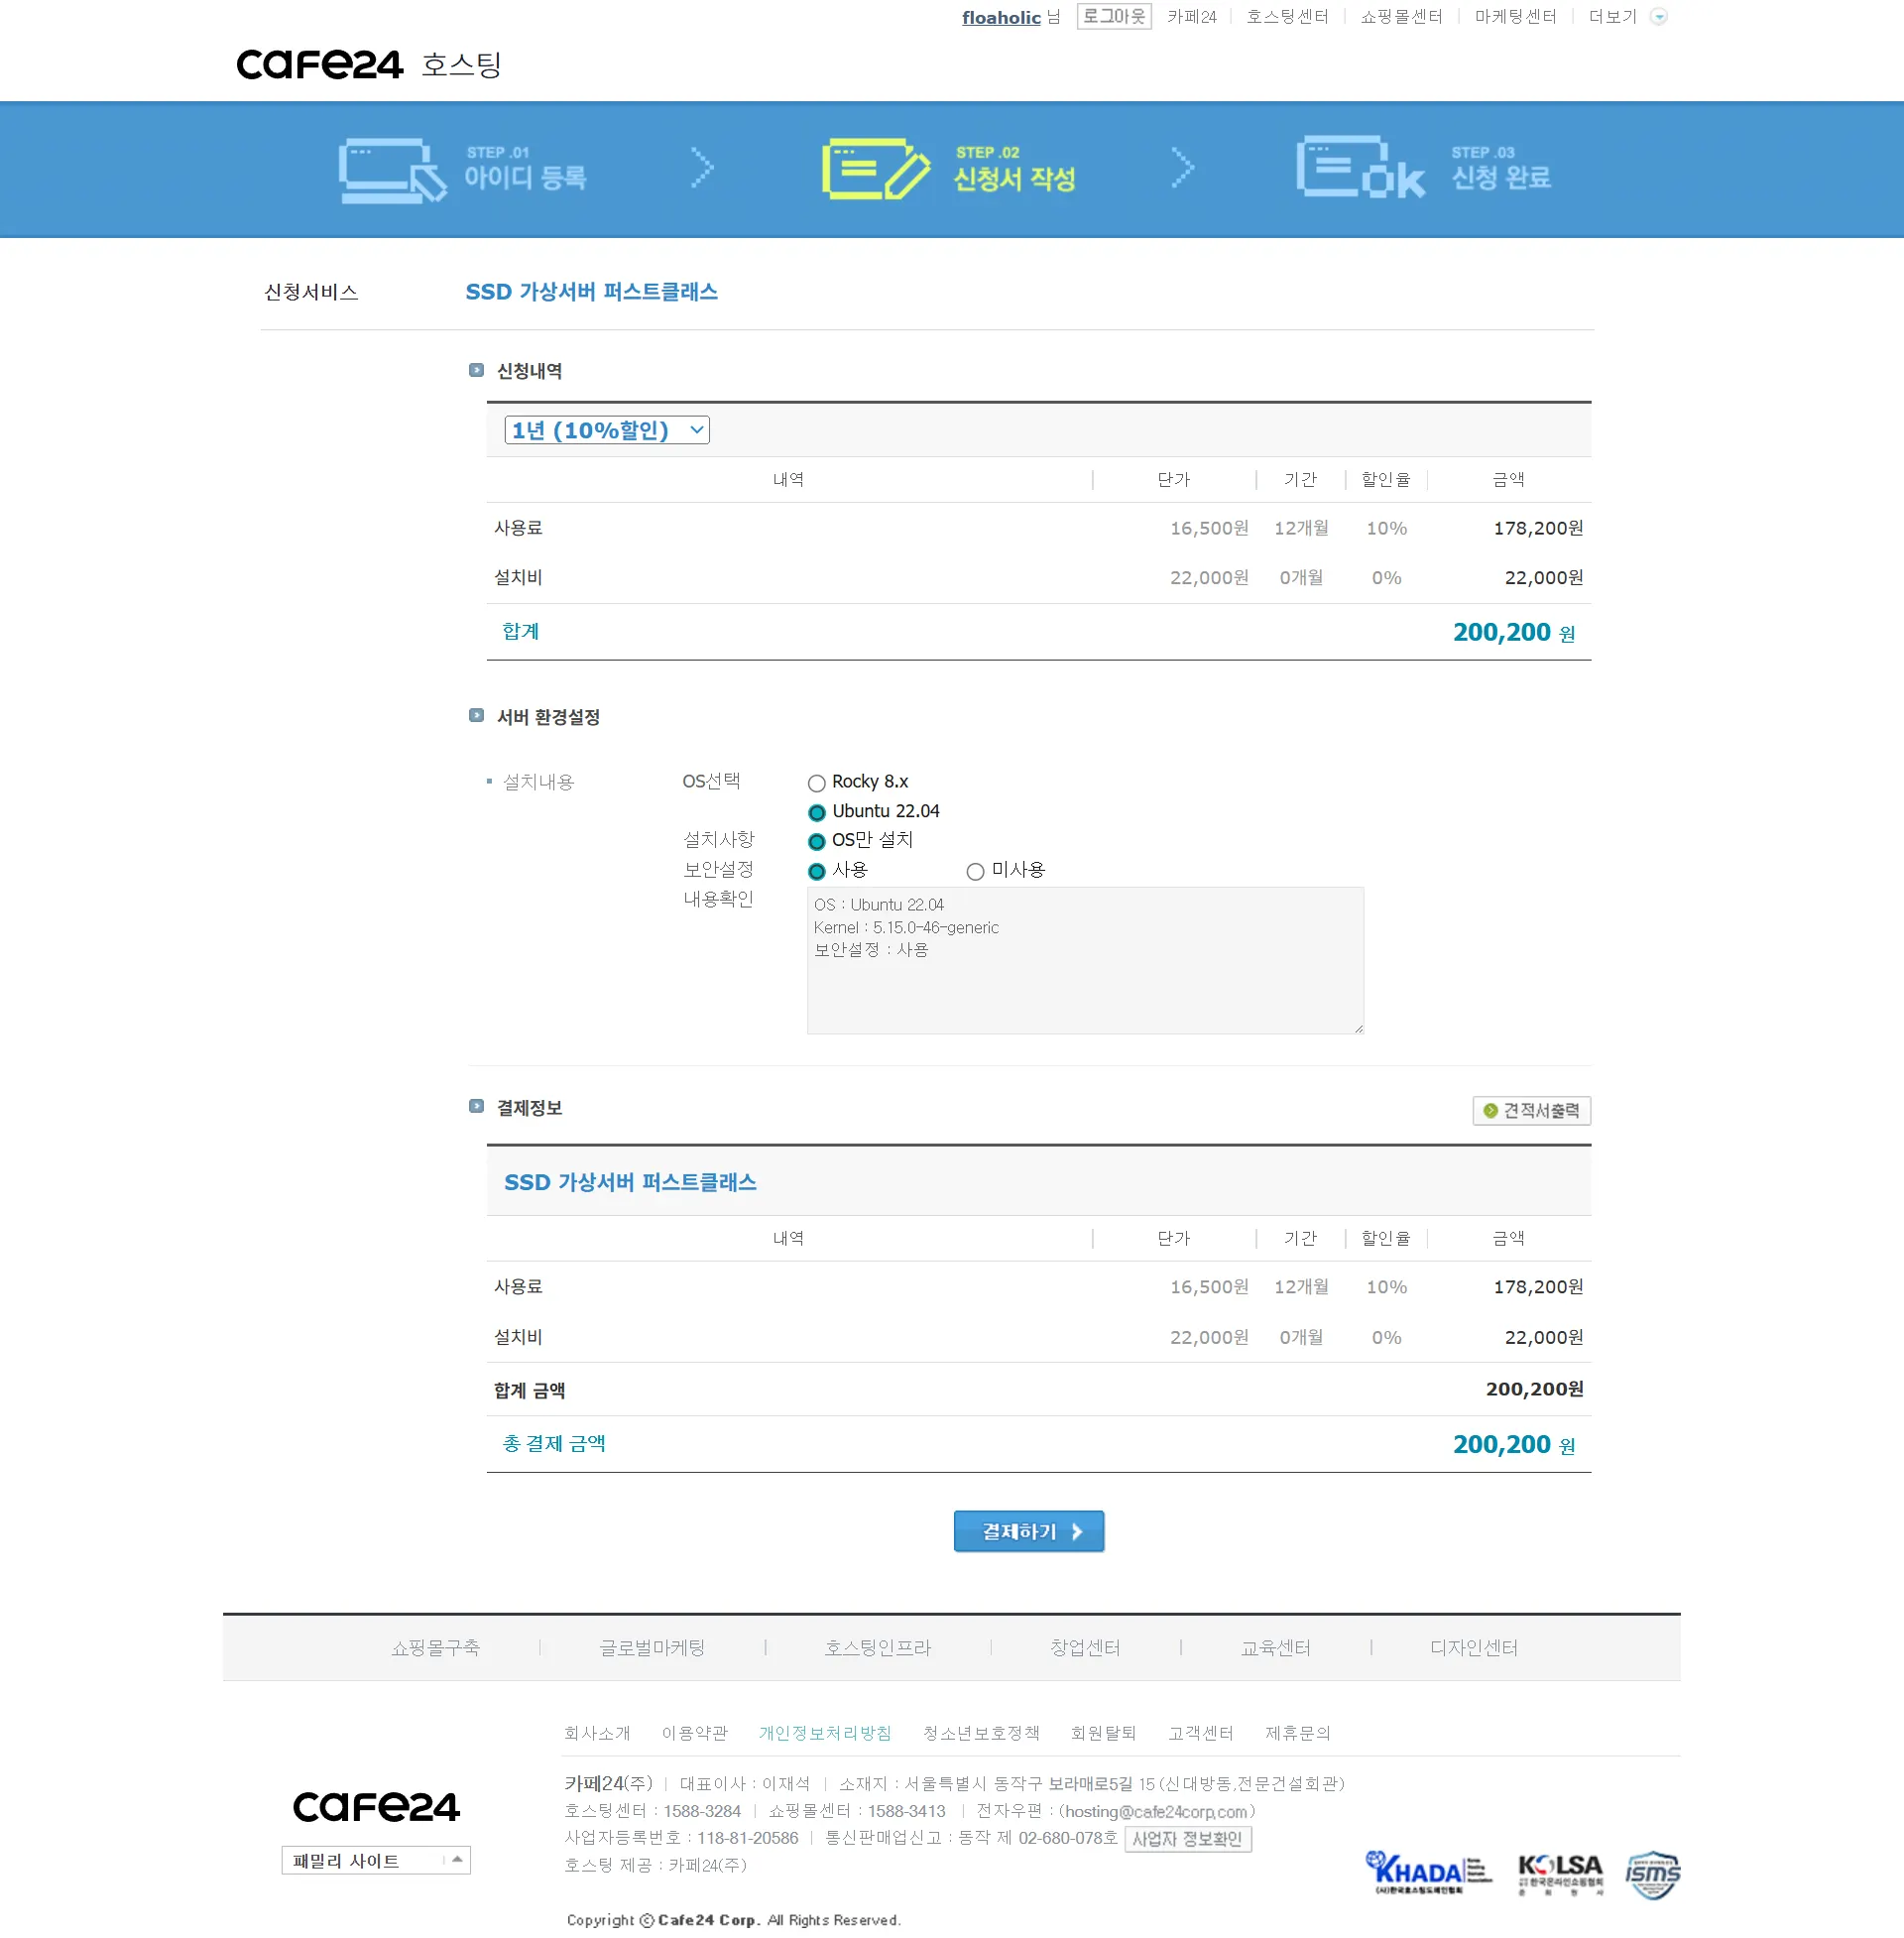Click the Cafe24 hosting logo in the header
This screenshot has width=1904, height=1938.
(368, 65)
